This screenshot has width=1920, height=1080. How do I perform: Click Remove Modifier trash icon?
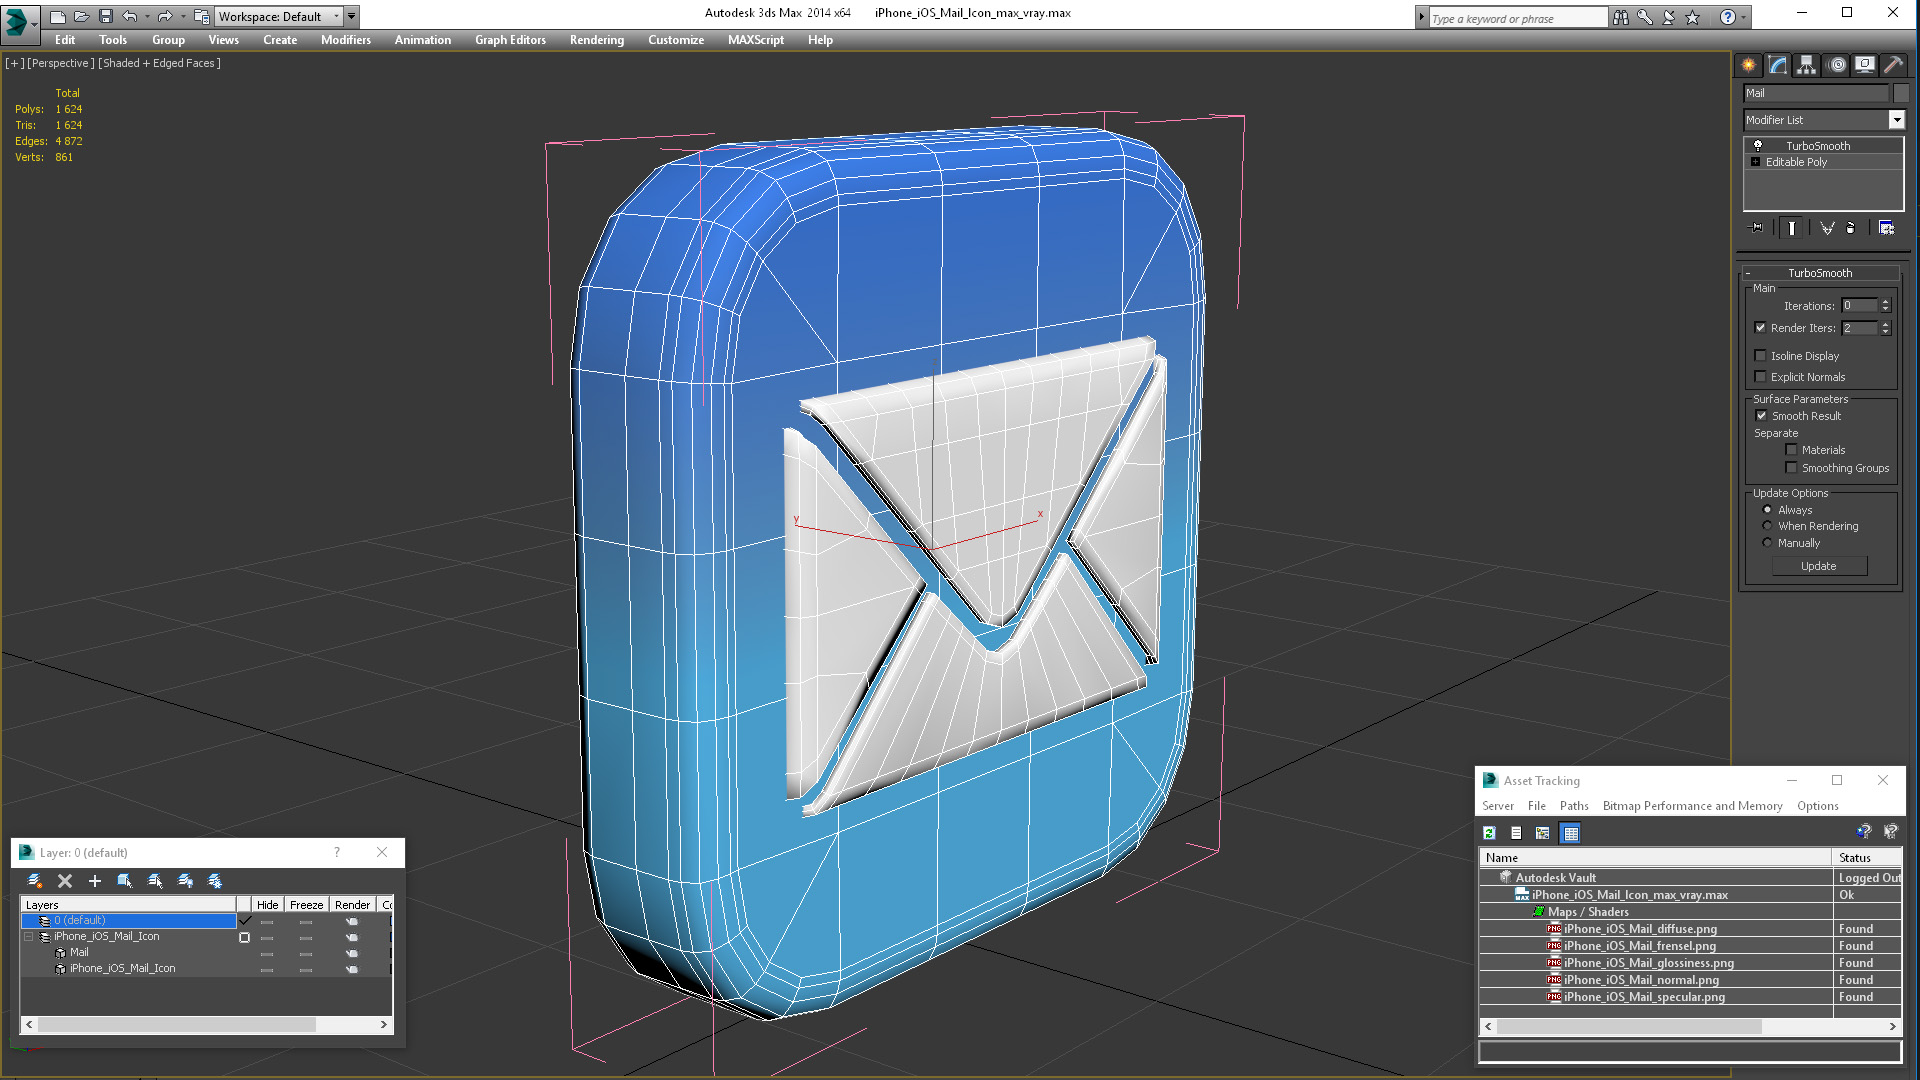coord(1850,228)
